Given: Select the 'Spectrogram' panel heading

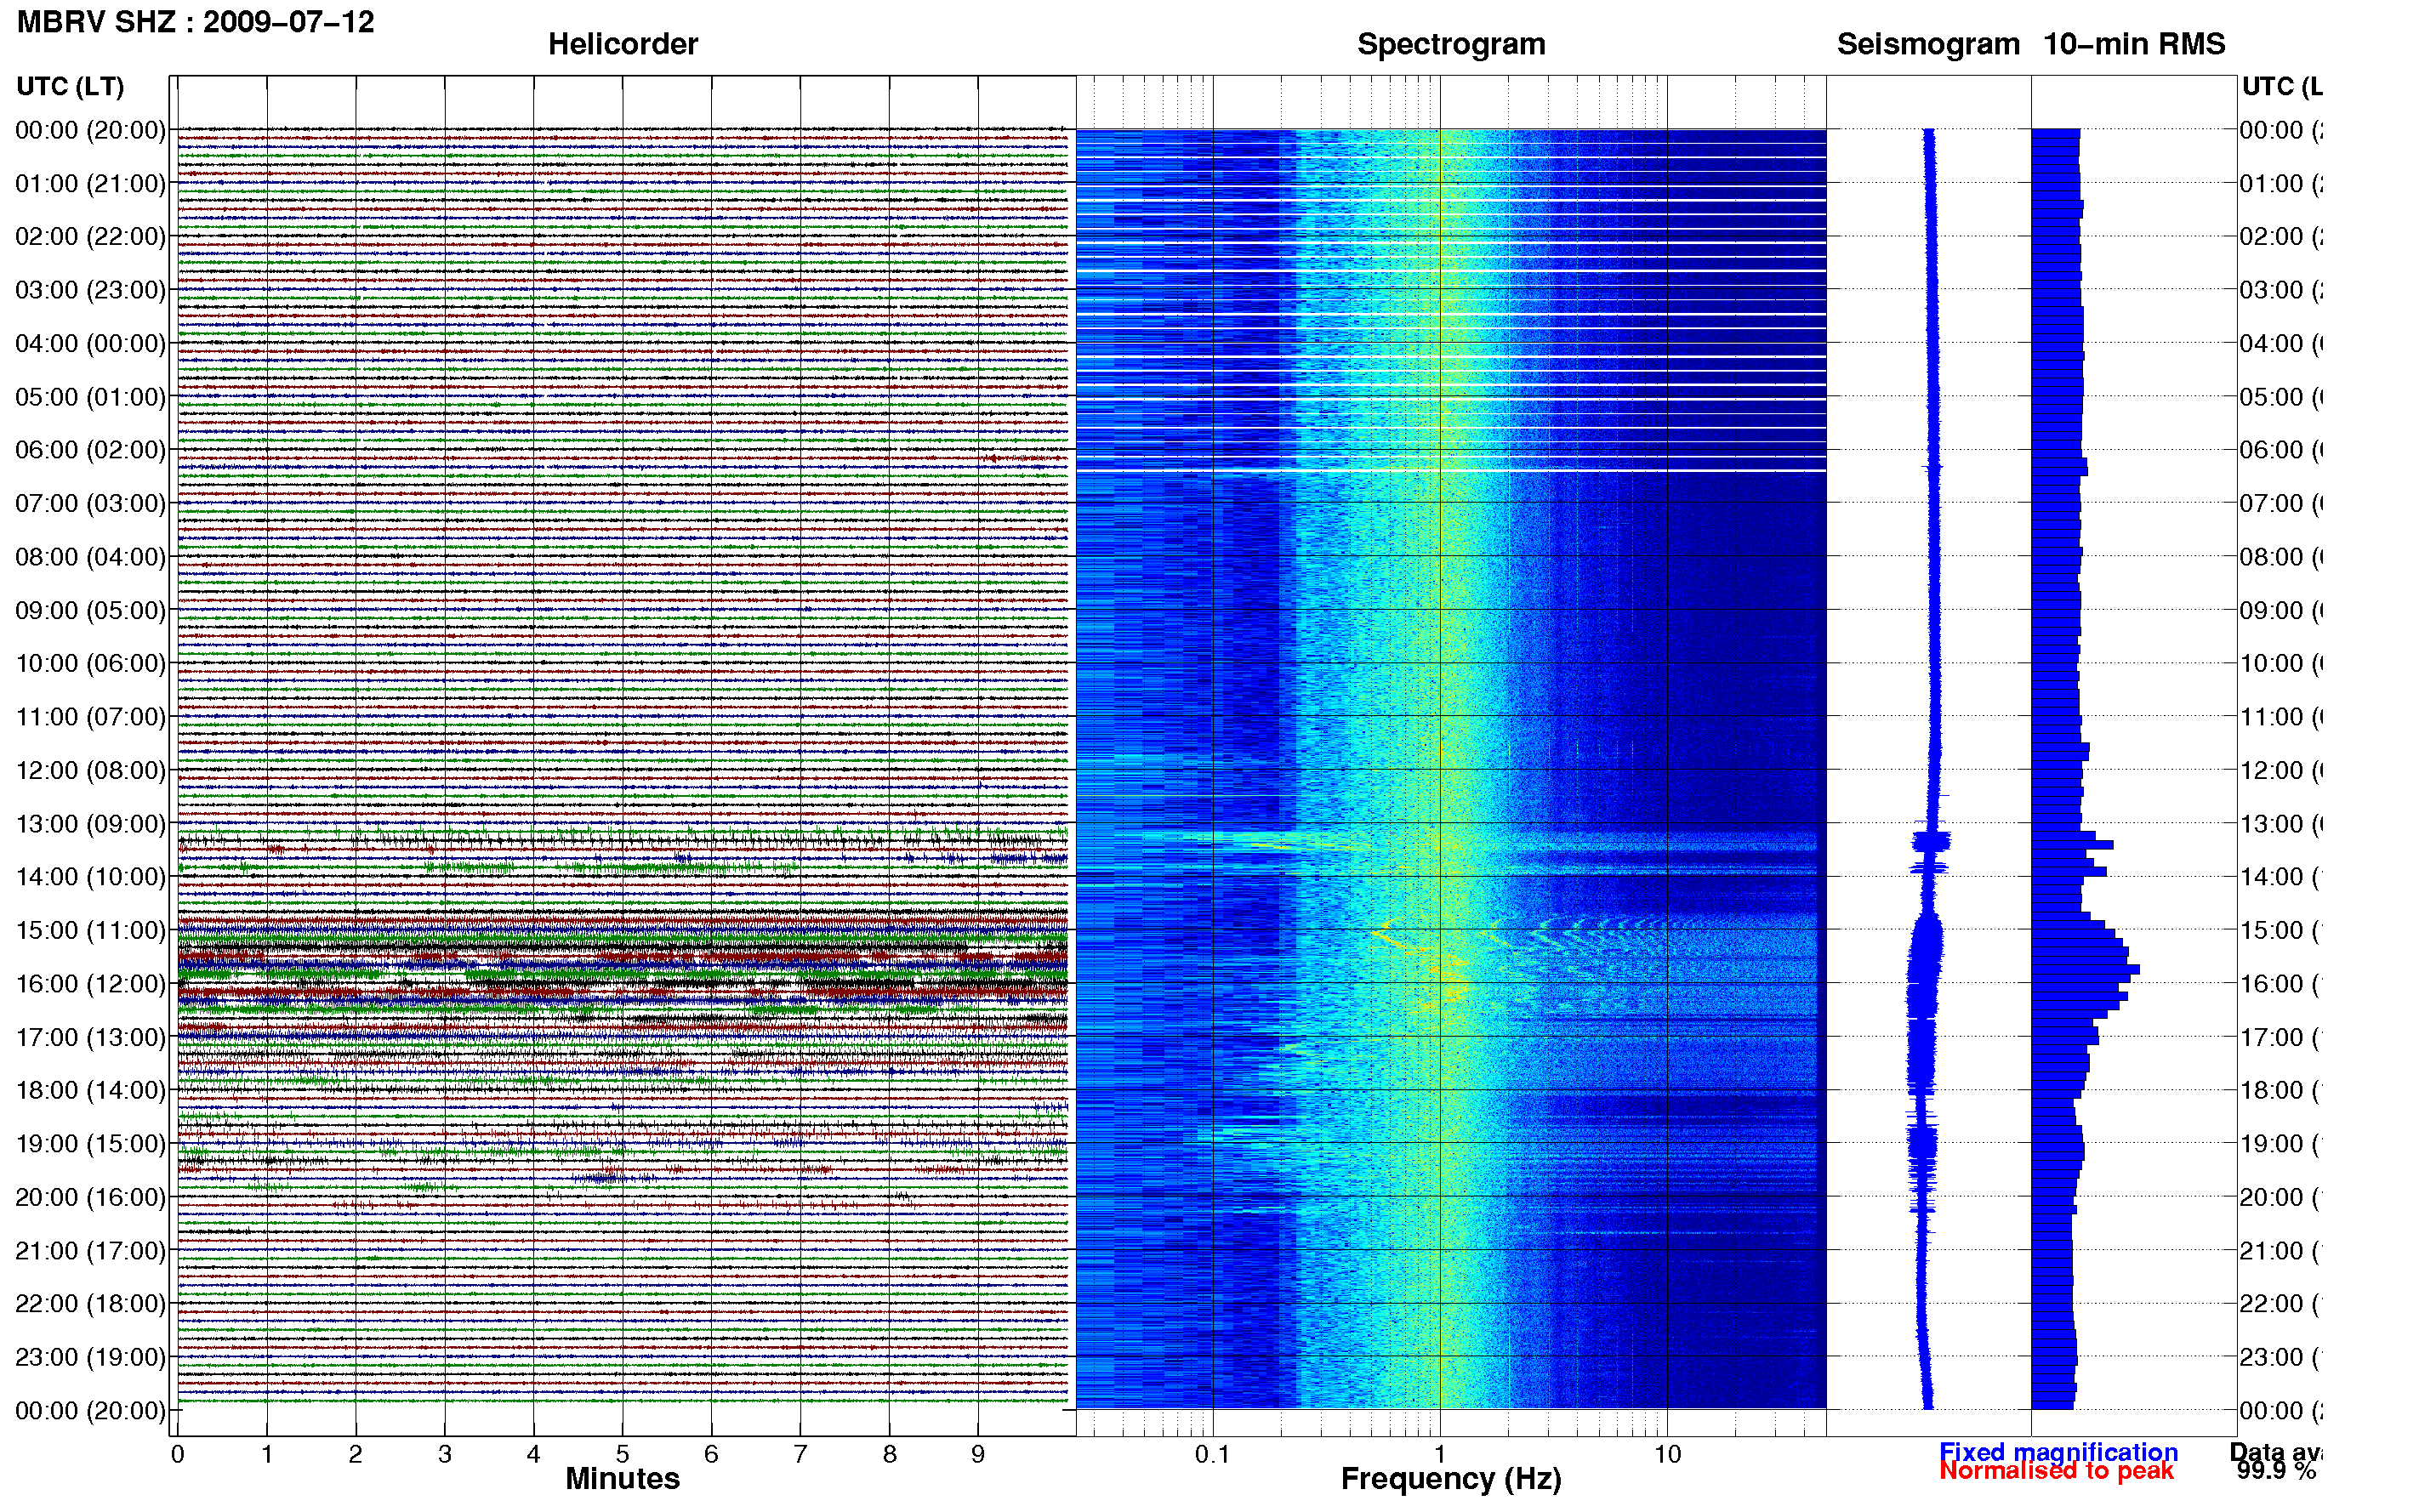Looking at the screenshot, I should tap(1451, 44).
